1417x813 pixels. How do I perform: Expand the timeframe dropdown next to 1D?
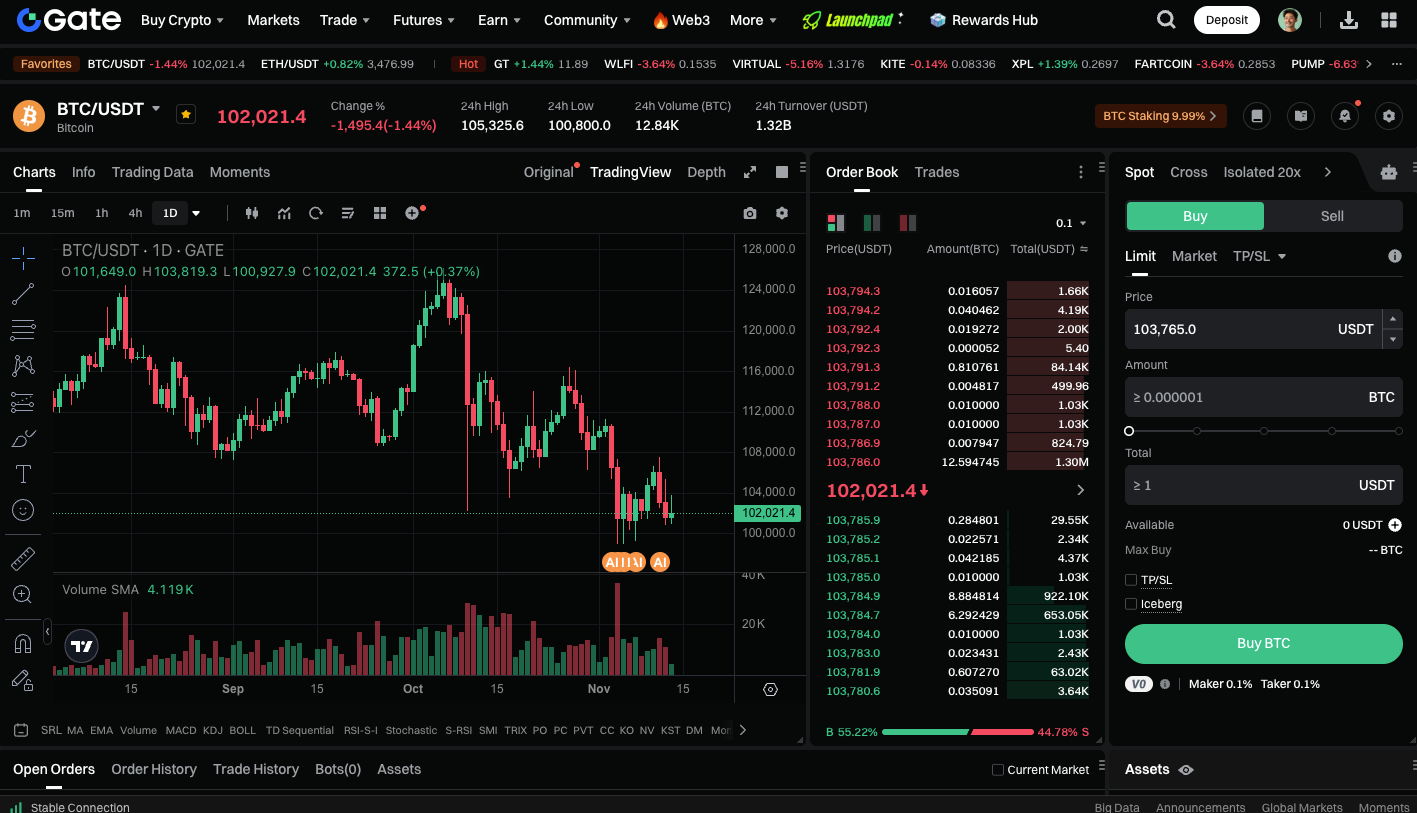196,213
